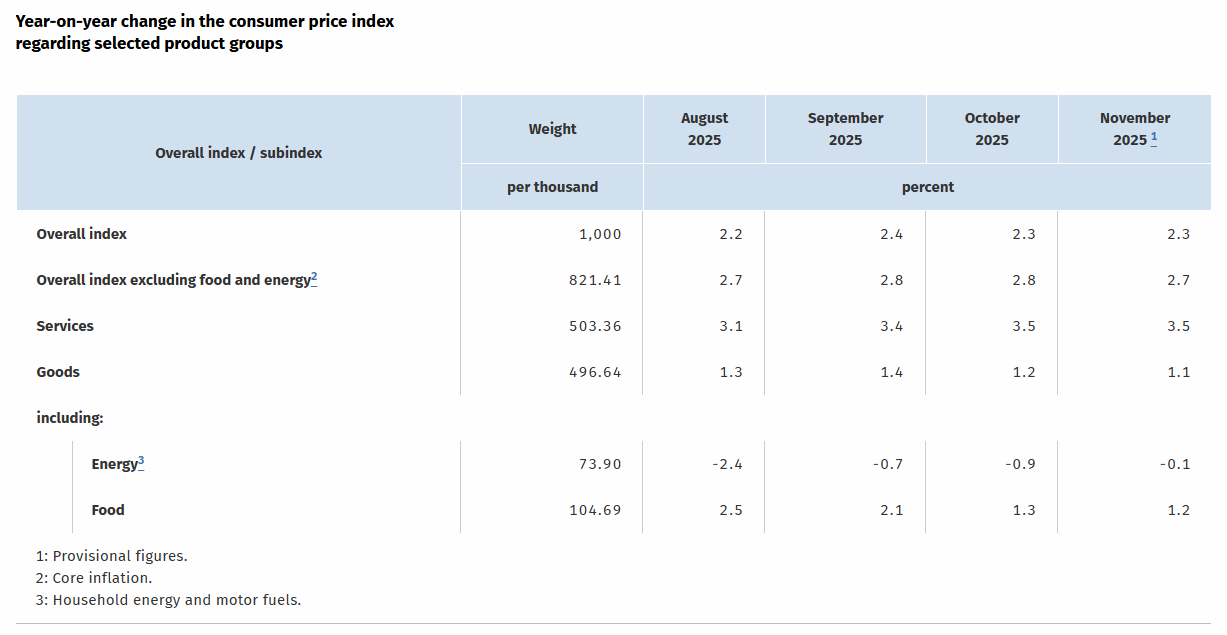Select the Goods row label

58,372
